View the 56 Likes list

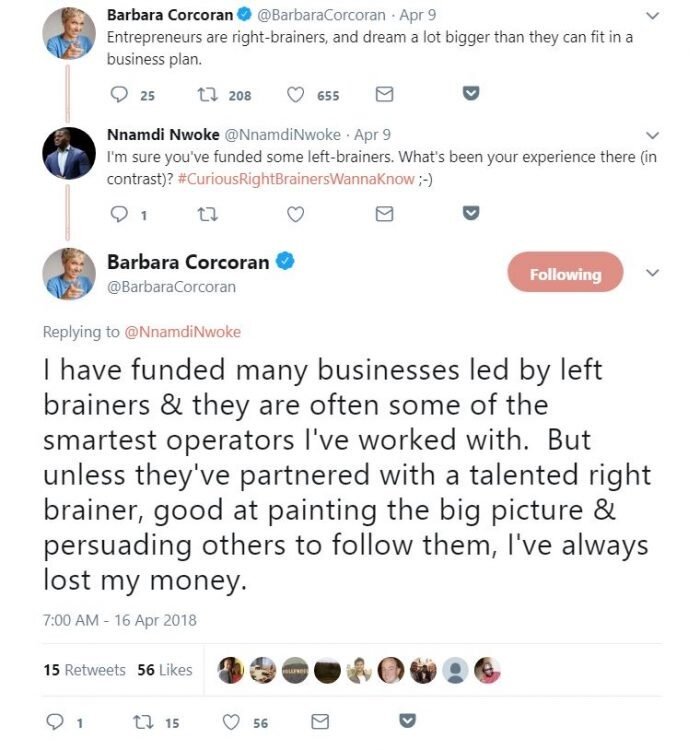click(165, 670)
